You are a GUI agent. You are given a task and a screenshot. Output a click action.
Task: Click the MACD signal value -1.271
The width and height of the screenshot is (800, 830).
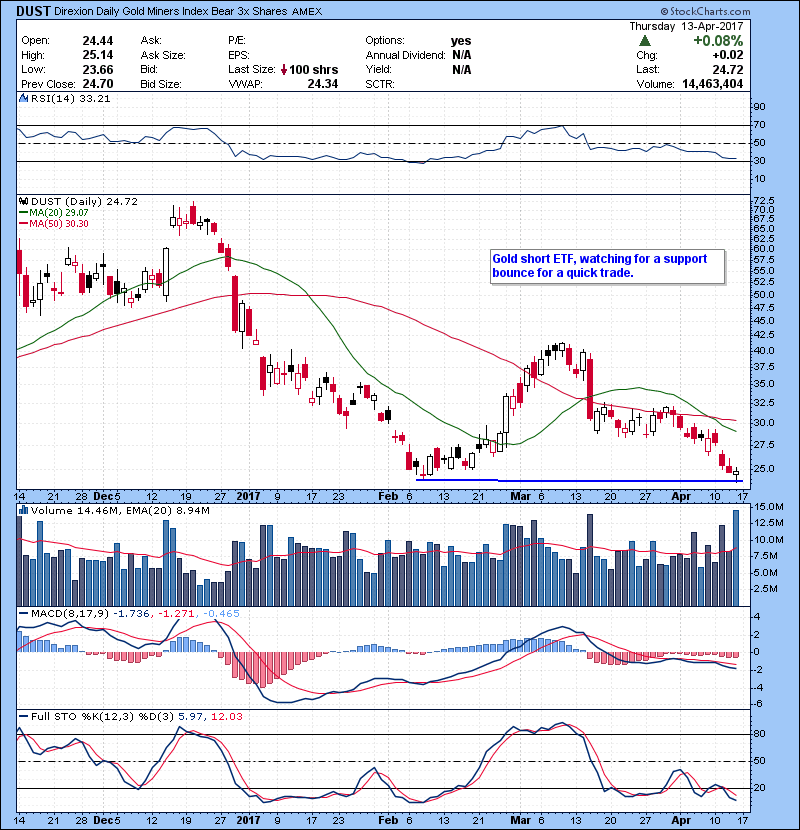[x=176, y=614]
